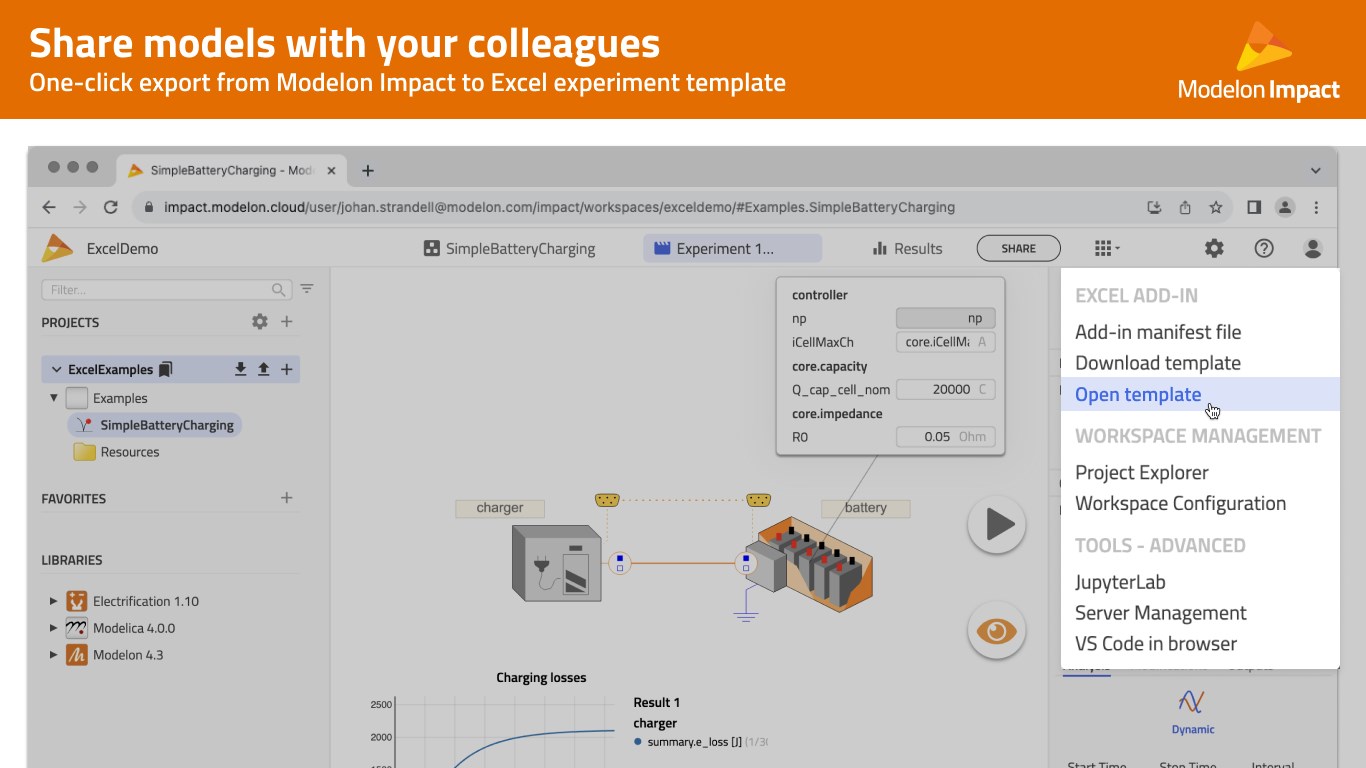Reload the page with the refresh icon
The image size is (1366, 768).
(111, 208)
